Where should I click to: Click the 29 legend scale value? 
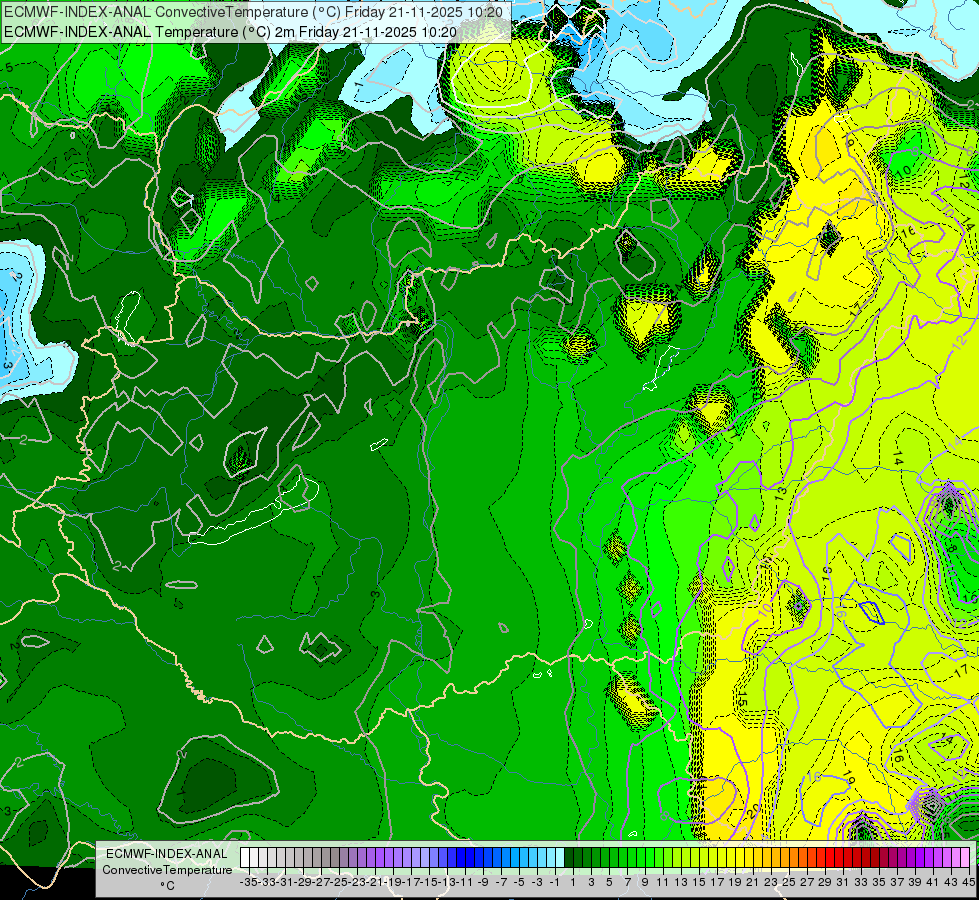(825, 883)
